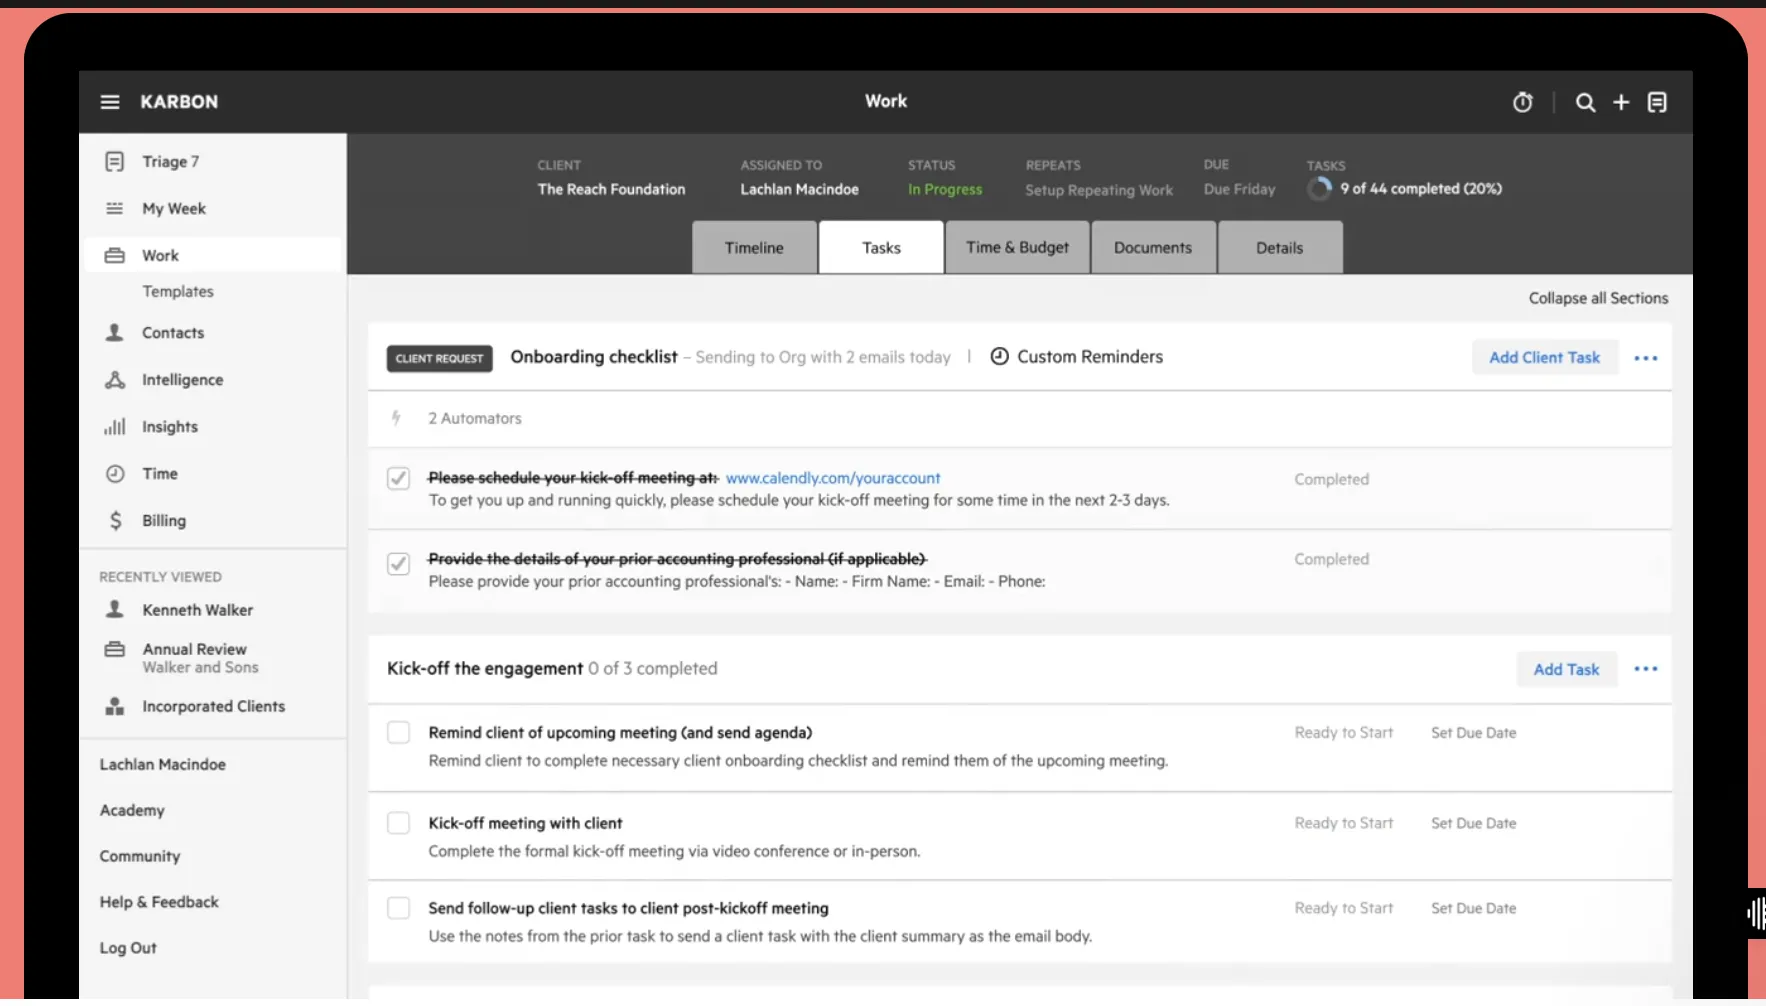Open the hamburger menu beside KARBON
This screenshot has height=1006, width=1766.
click(110, 102)
